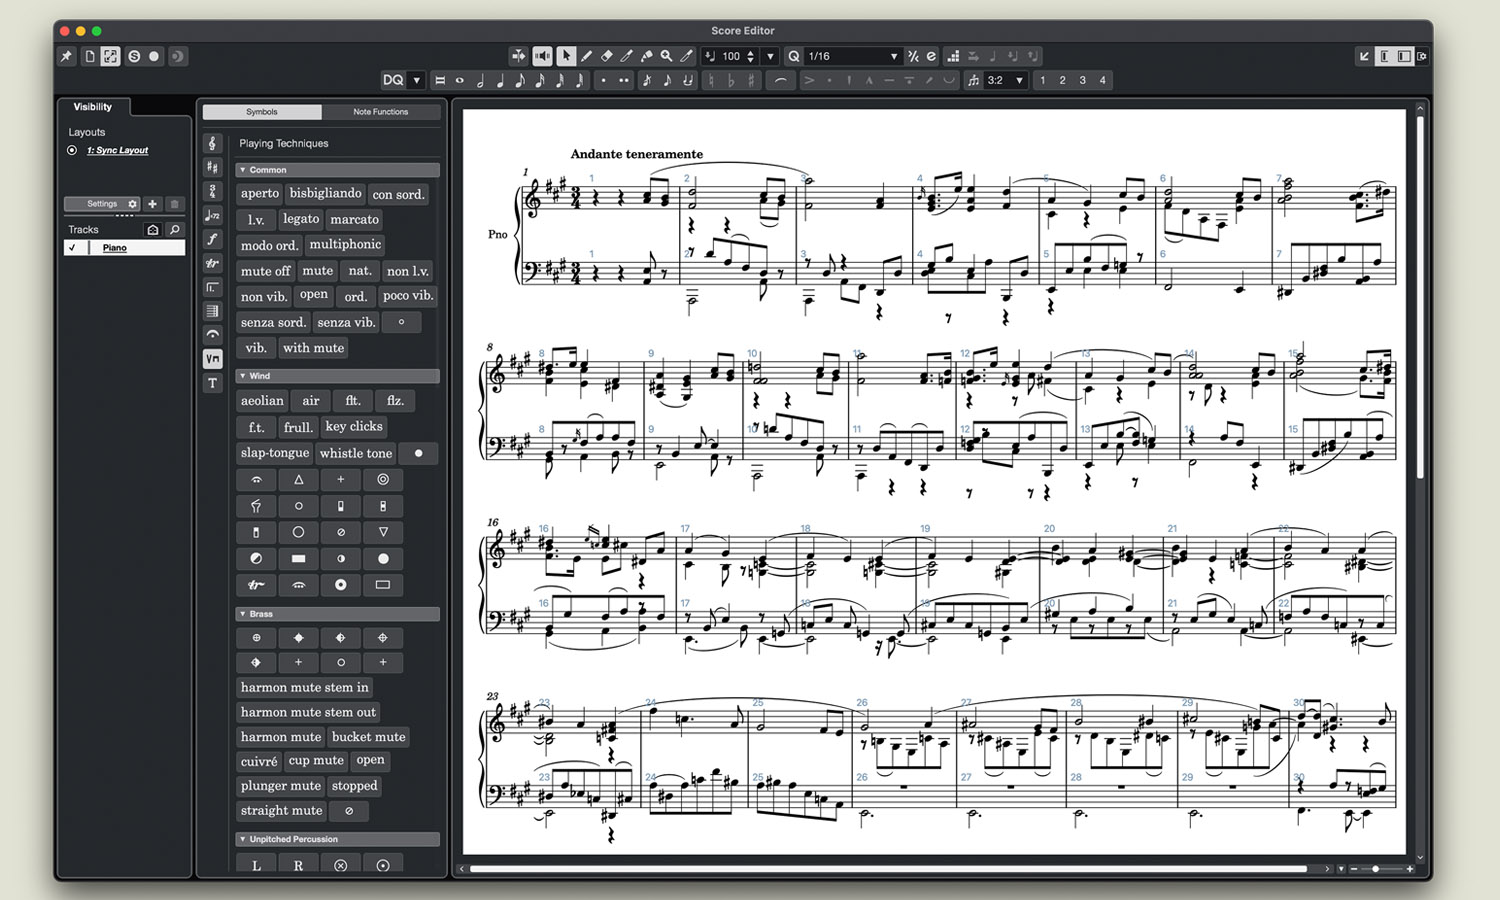The width and height of the screenshot is (1500, 900).
Task: Click the slap-tongue wind technique
Action: (x=275, y=453)
